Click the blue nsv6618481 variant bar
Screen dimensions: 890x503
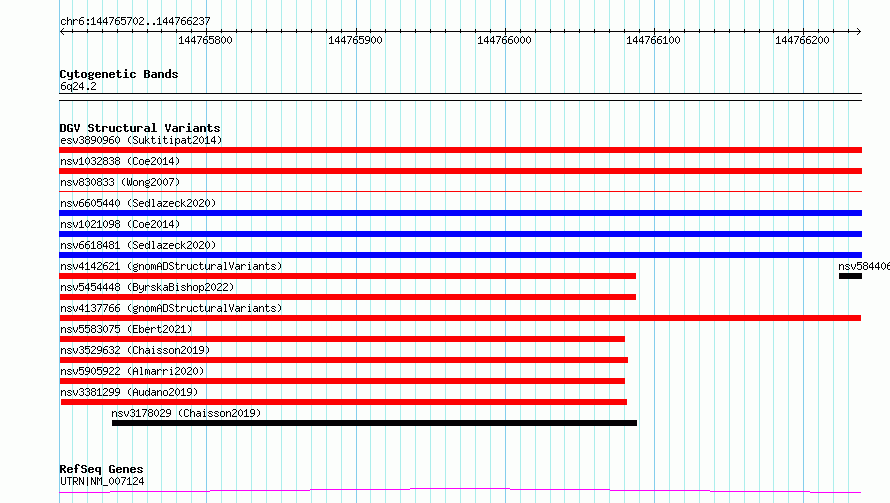tap(460, 255)
